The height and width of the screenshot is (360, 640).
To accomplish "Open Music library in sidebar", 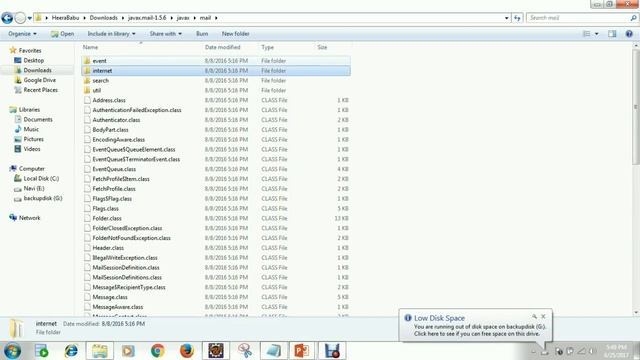I will (31, 129).
